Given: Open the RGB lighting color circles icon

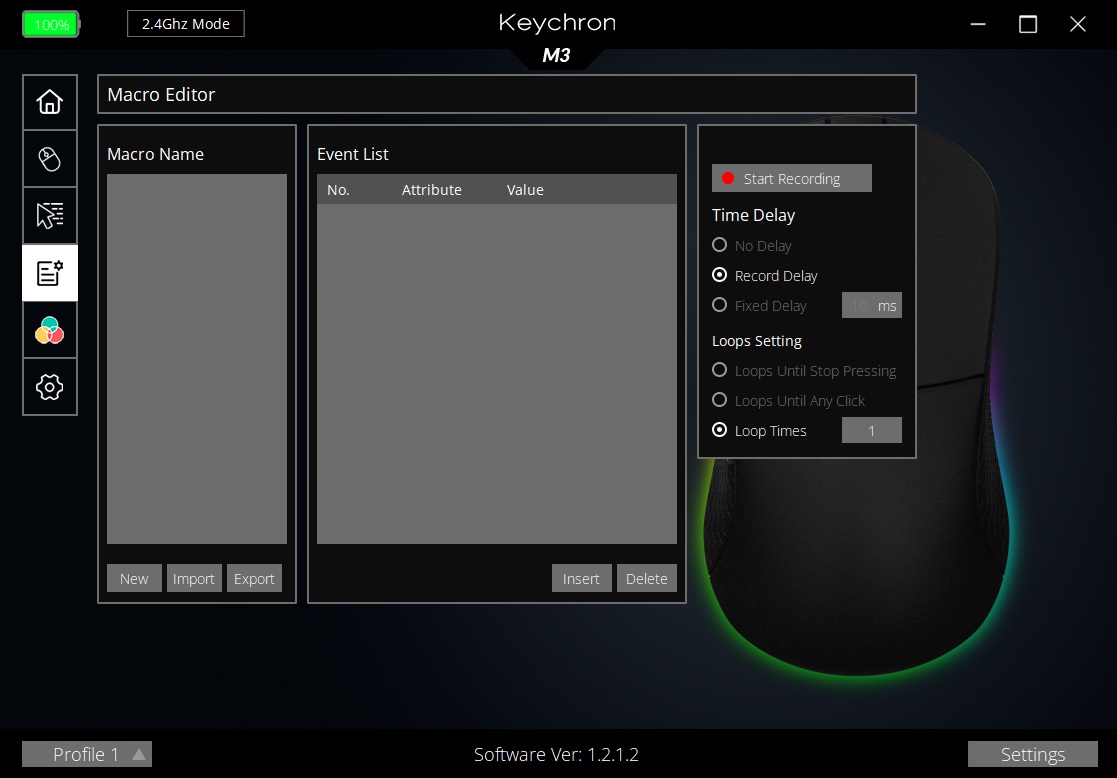Looking at the screenshot, I should [x=50, y=330].
